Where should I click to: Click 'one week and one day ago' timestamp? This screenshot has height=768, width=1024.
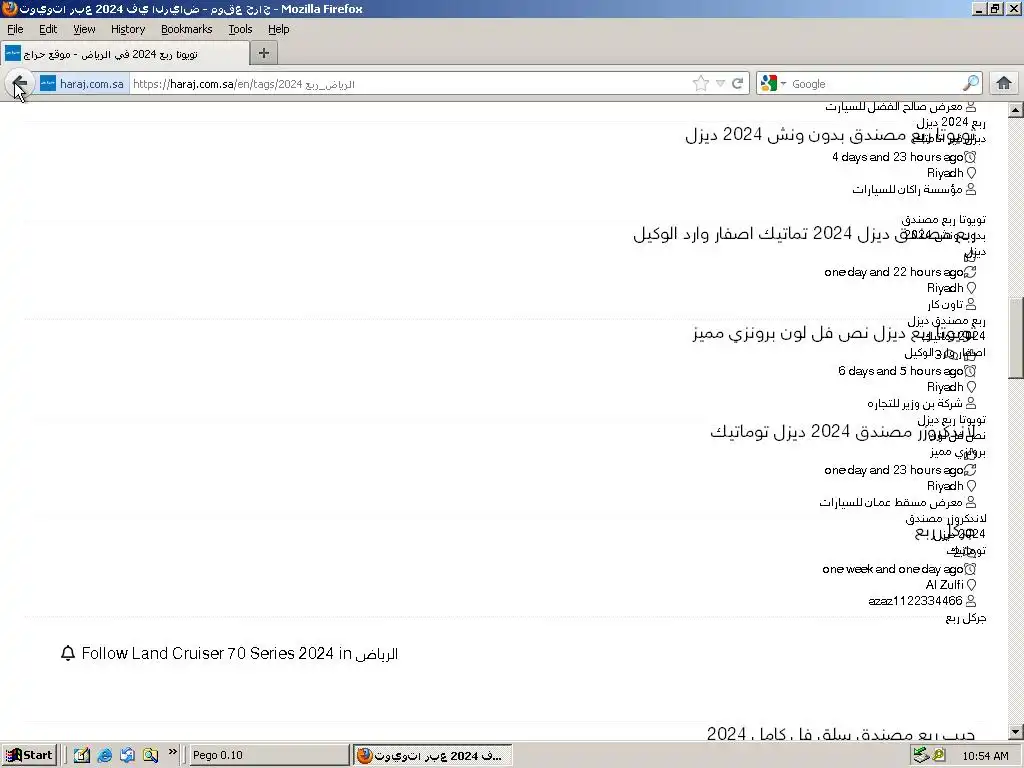click(893, 569)
